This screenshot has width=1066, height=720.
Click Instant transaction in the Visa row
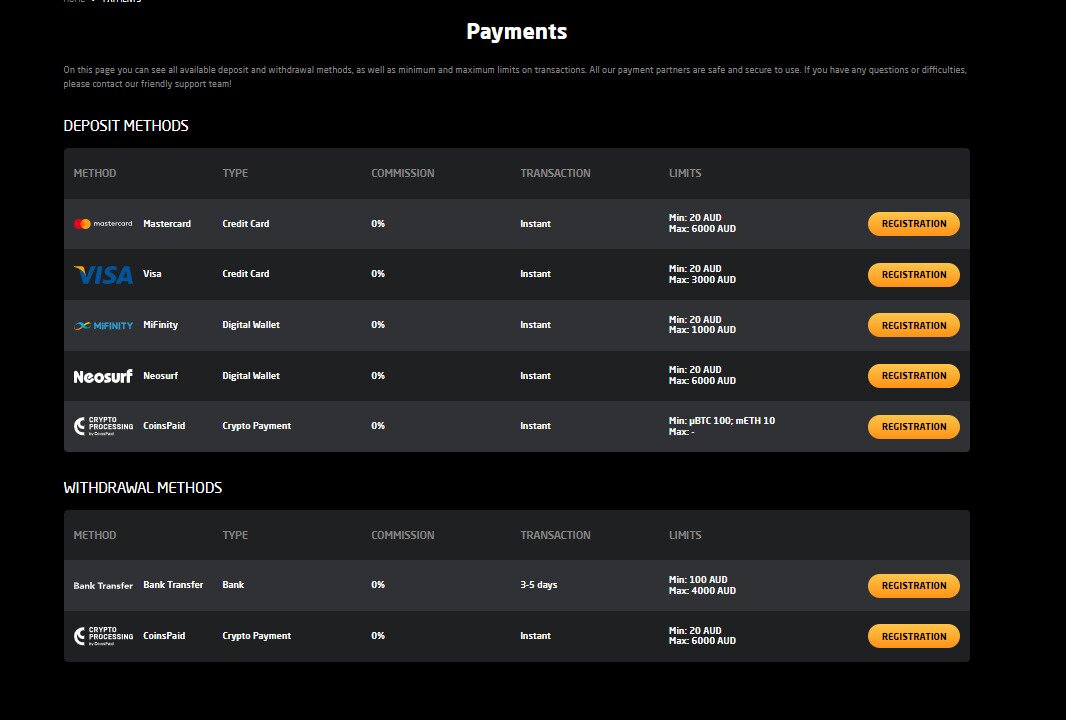click(x=536, y=274)
